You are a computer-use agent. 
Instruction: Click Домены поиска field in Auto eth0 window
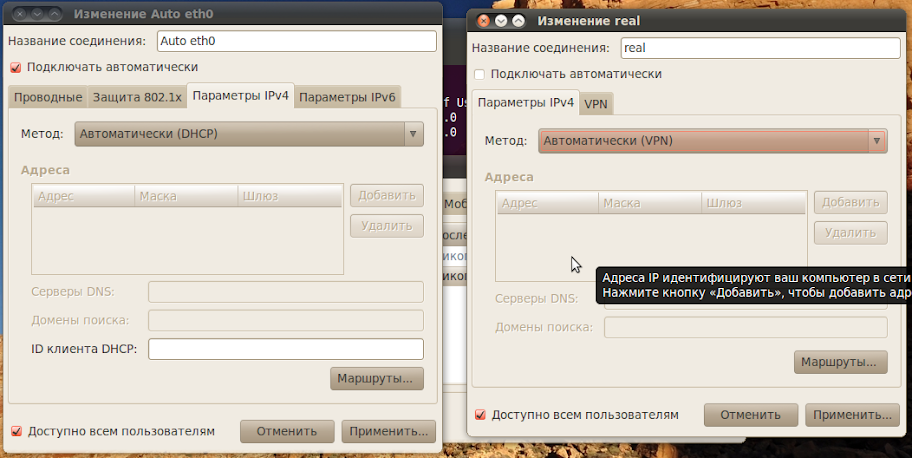[286, 321]
